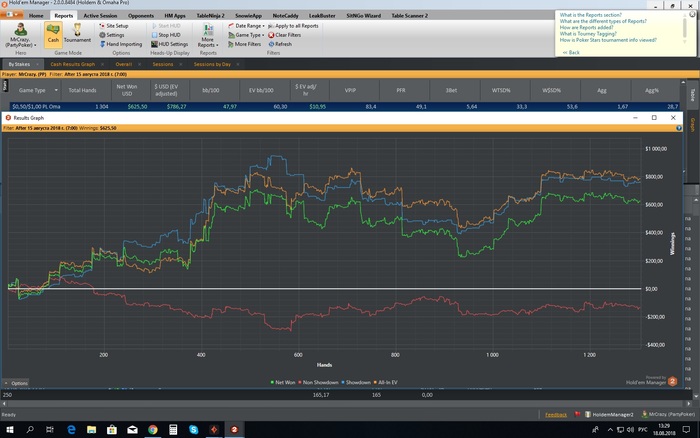The height and width of the screenshot is (438, 700).
Task: Open the LeakBuster tab
Action: point(322,16)
